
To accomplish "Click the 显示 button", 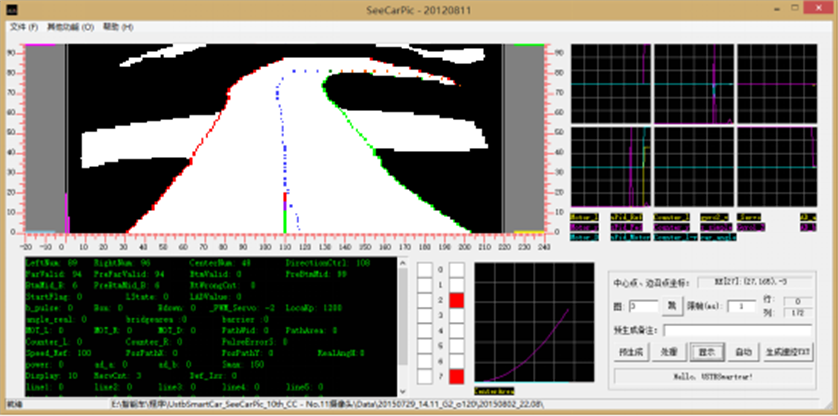I will pos(707,352).
